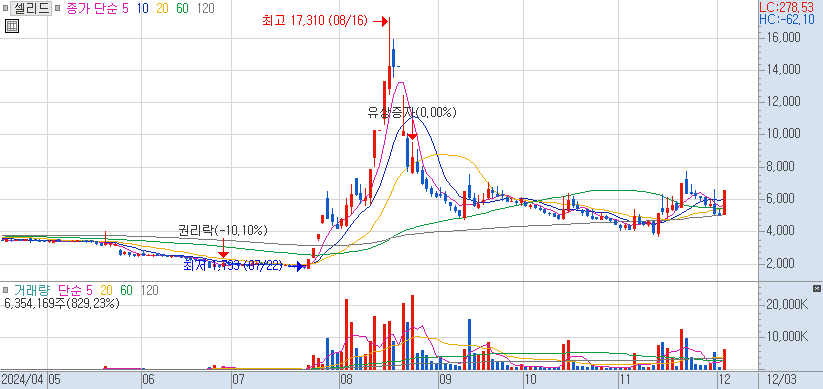Image resolution: width=823 pixels, height=389 pixels.
Task: Click the 10 month date axis label
Action: pyautogui.click(x=530, y=379)
